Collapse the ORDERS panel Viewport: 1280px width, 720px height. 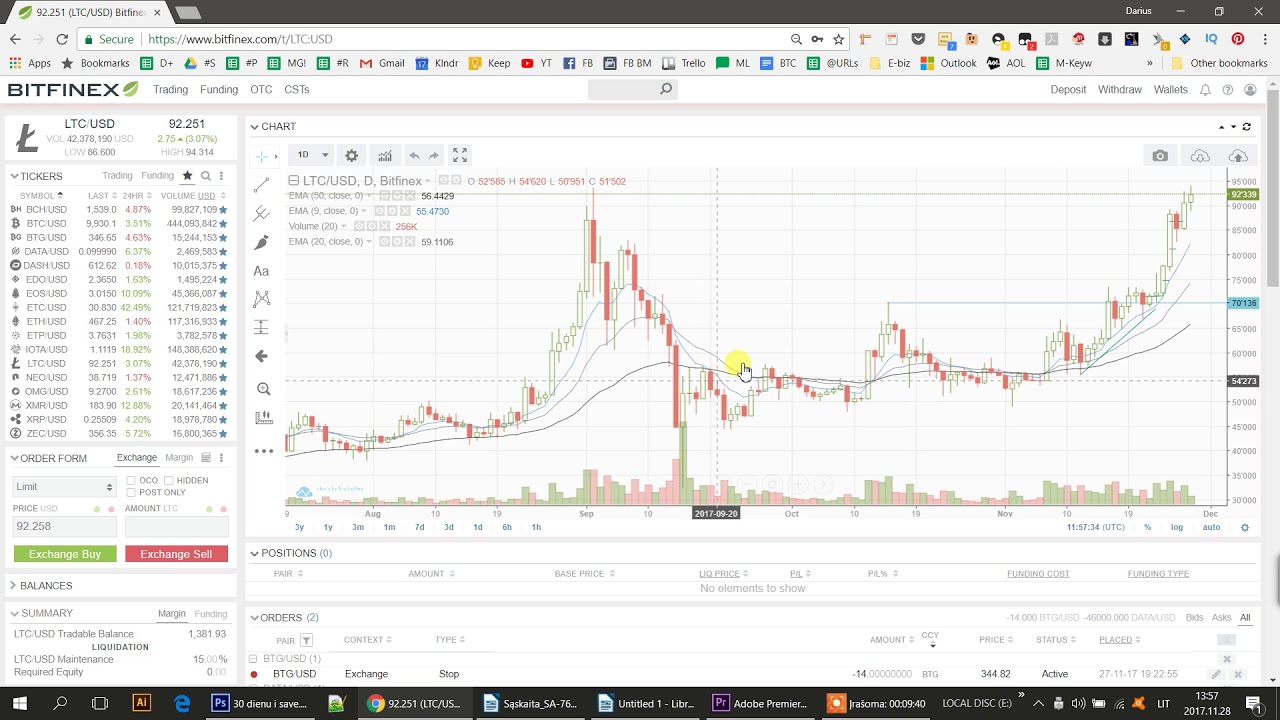(254, 618)
